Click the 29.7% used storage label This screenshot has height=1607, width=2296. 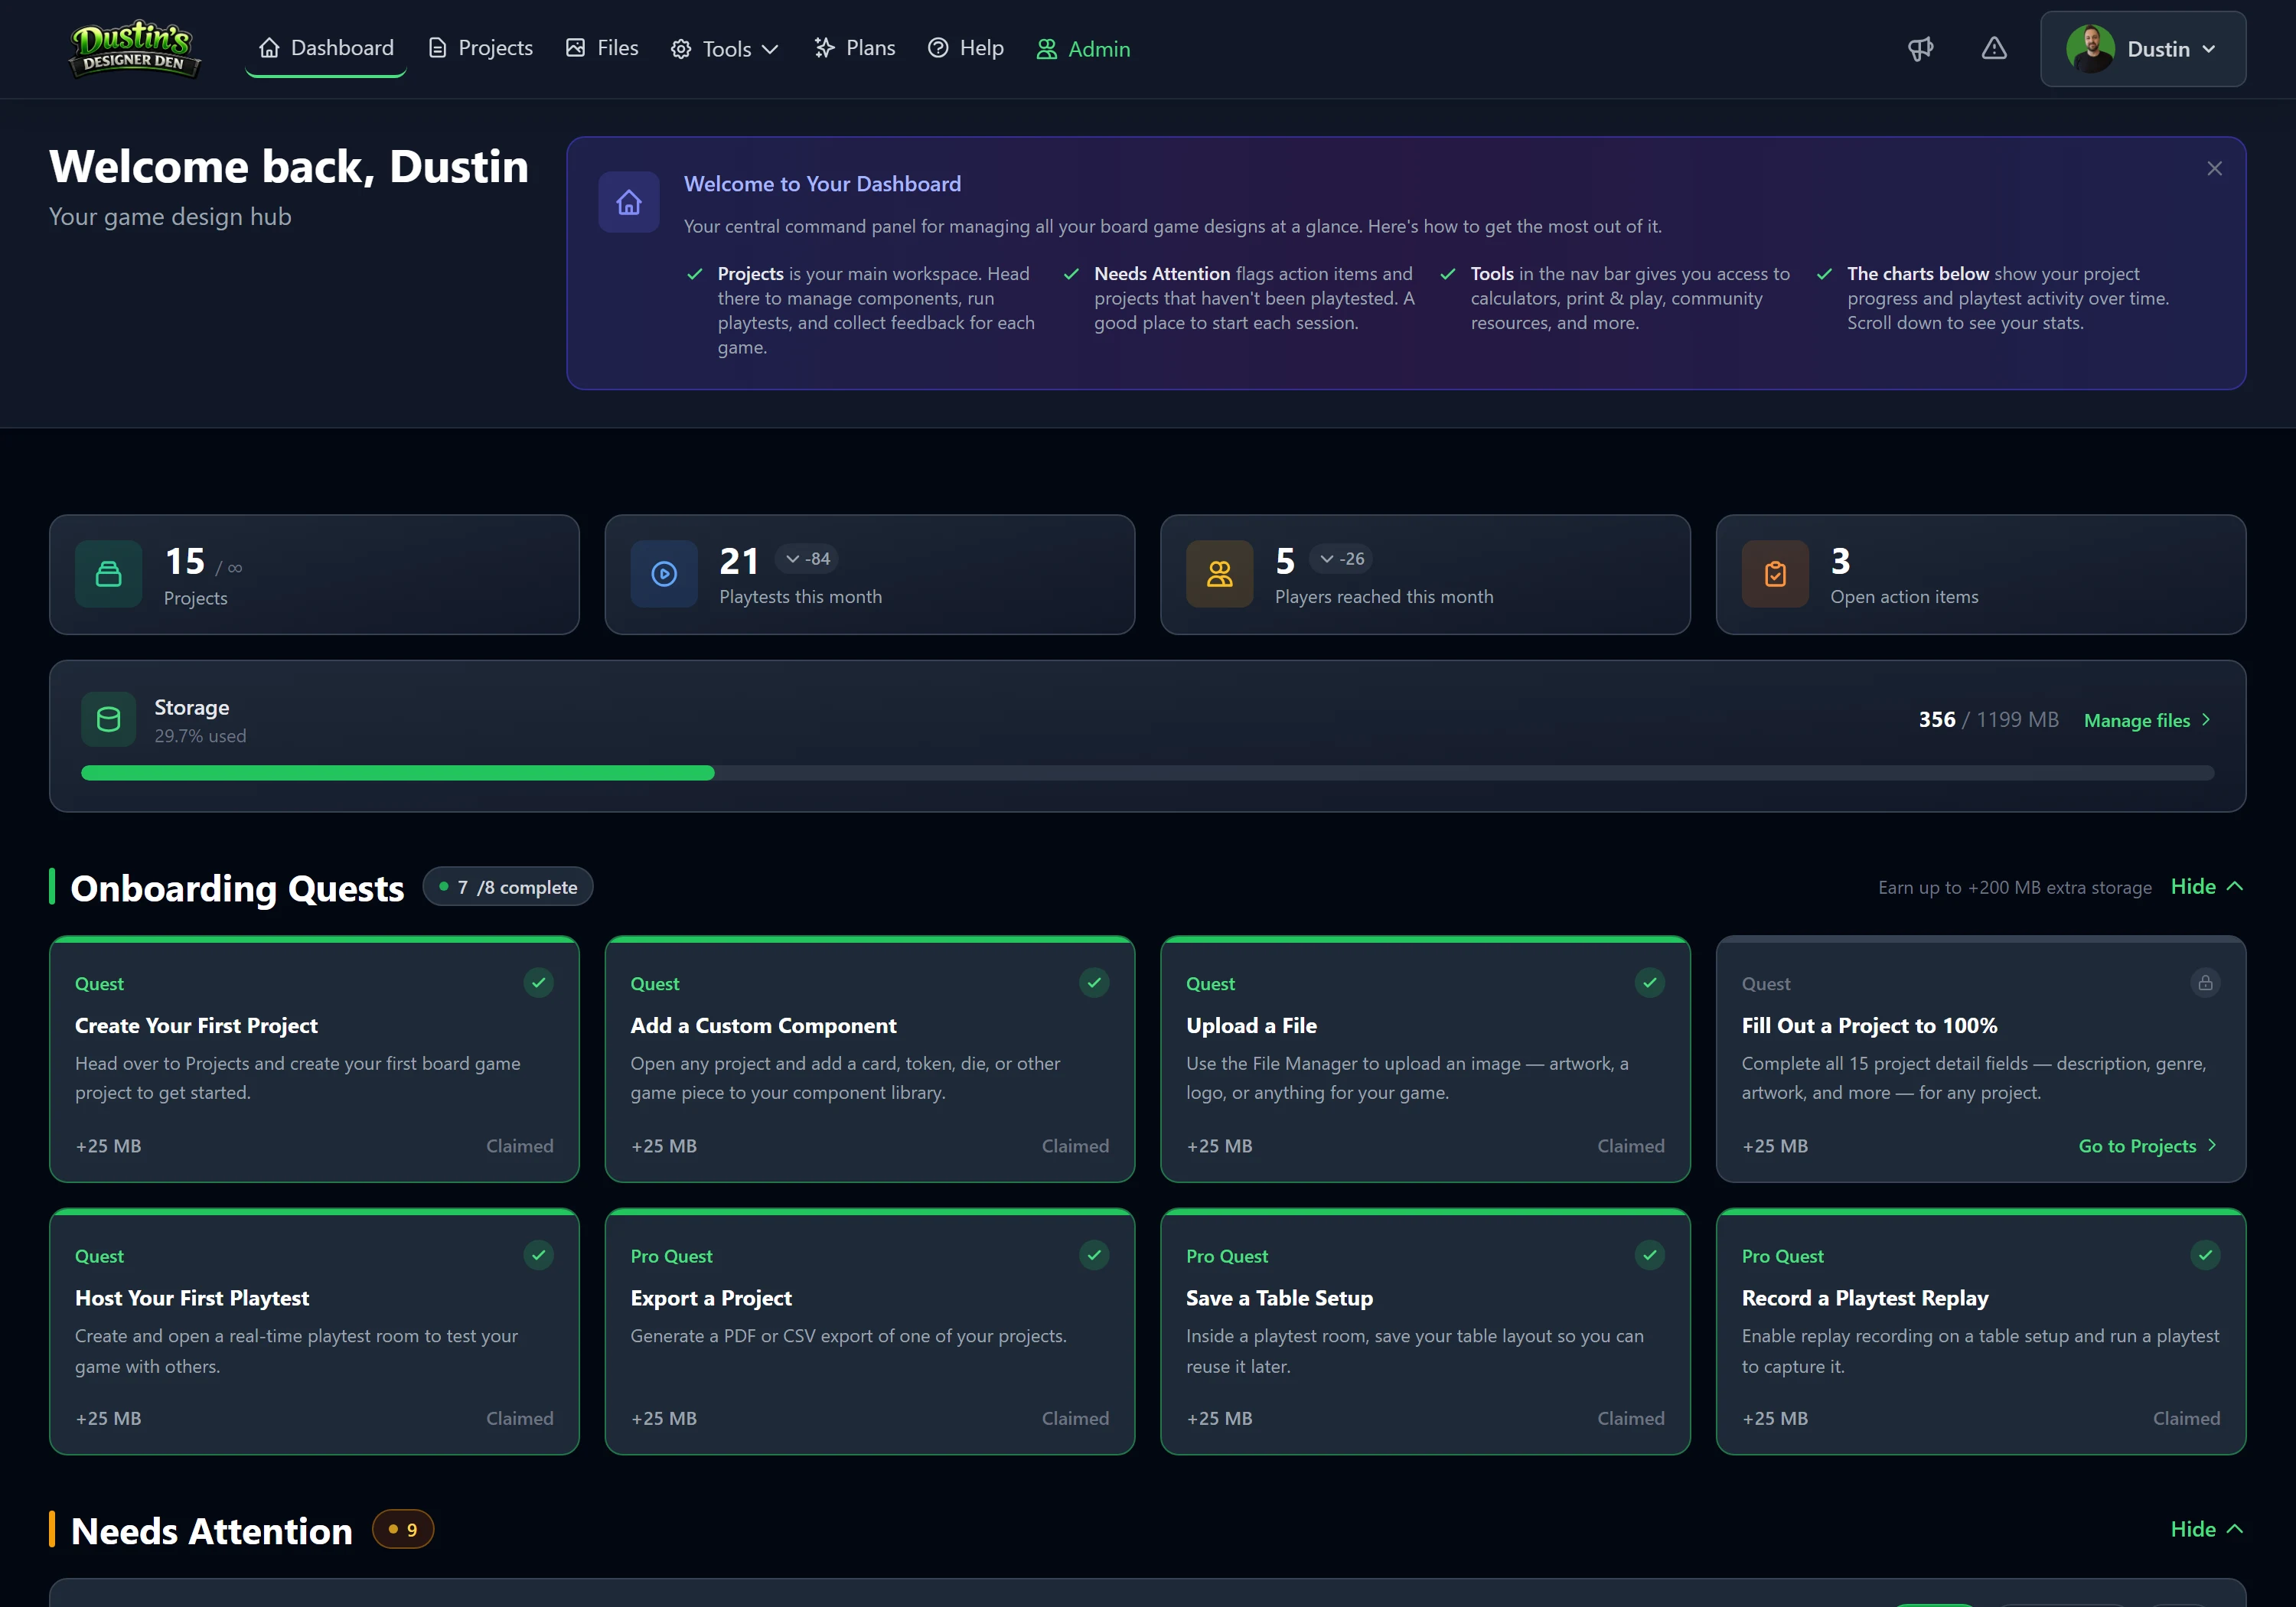[x=200, y=736]
